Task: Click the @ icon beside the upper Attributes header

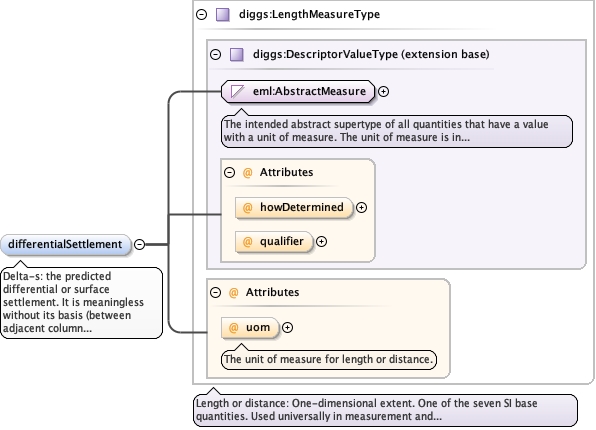Action: (247, 173)
